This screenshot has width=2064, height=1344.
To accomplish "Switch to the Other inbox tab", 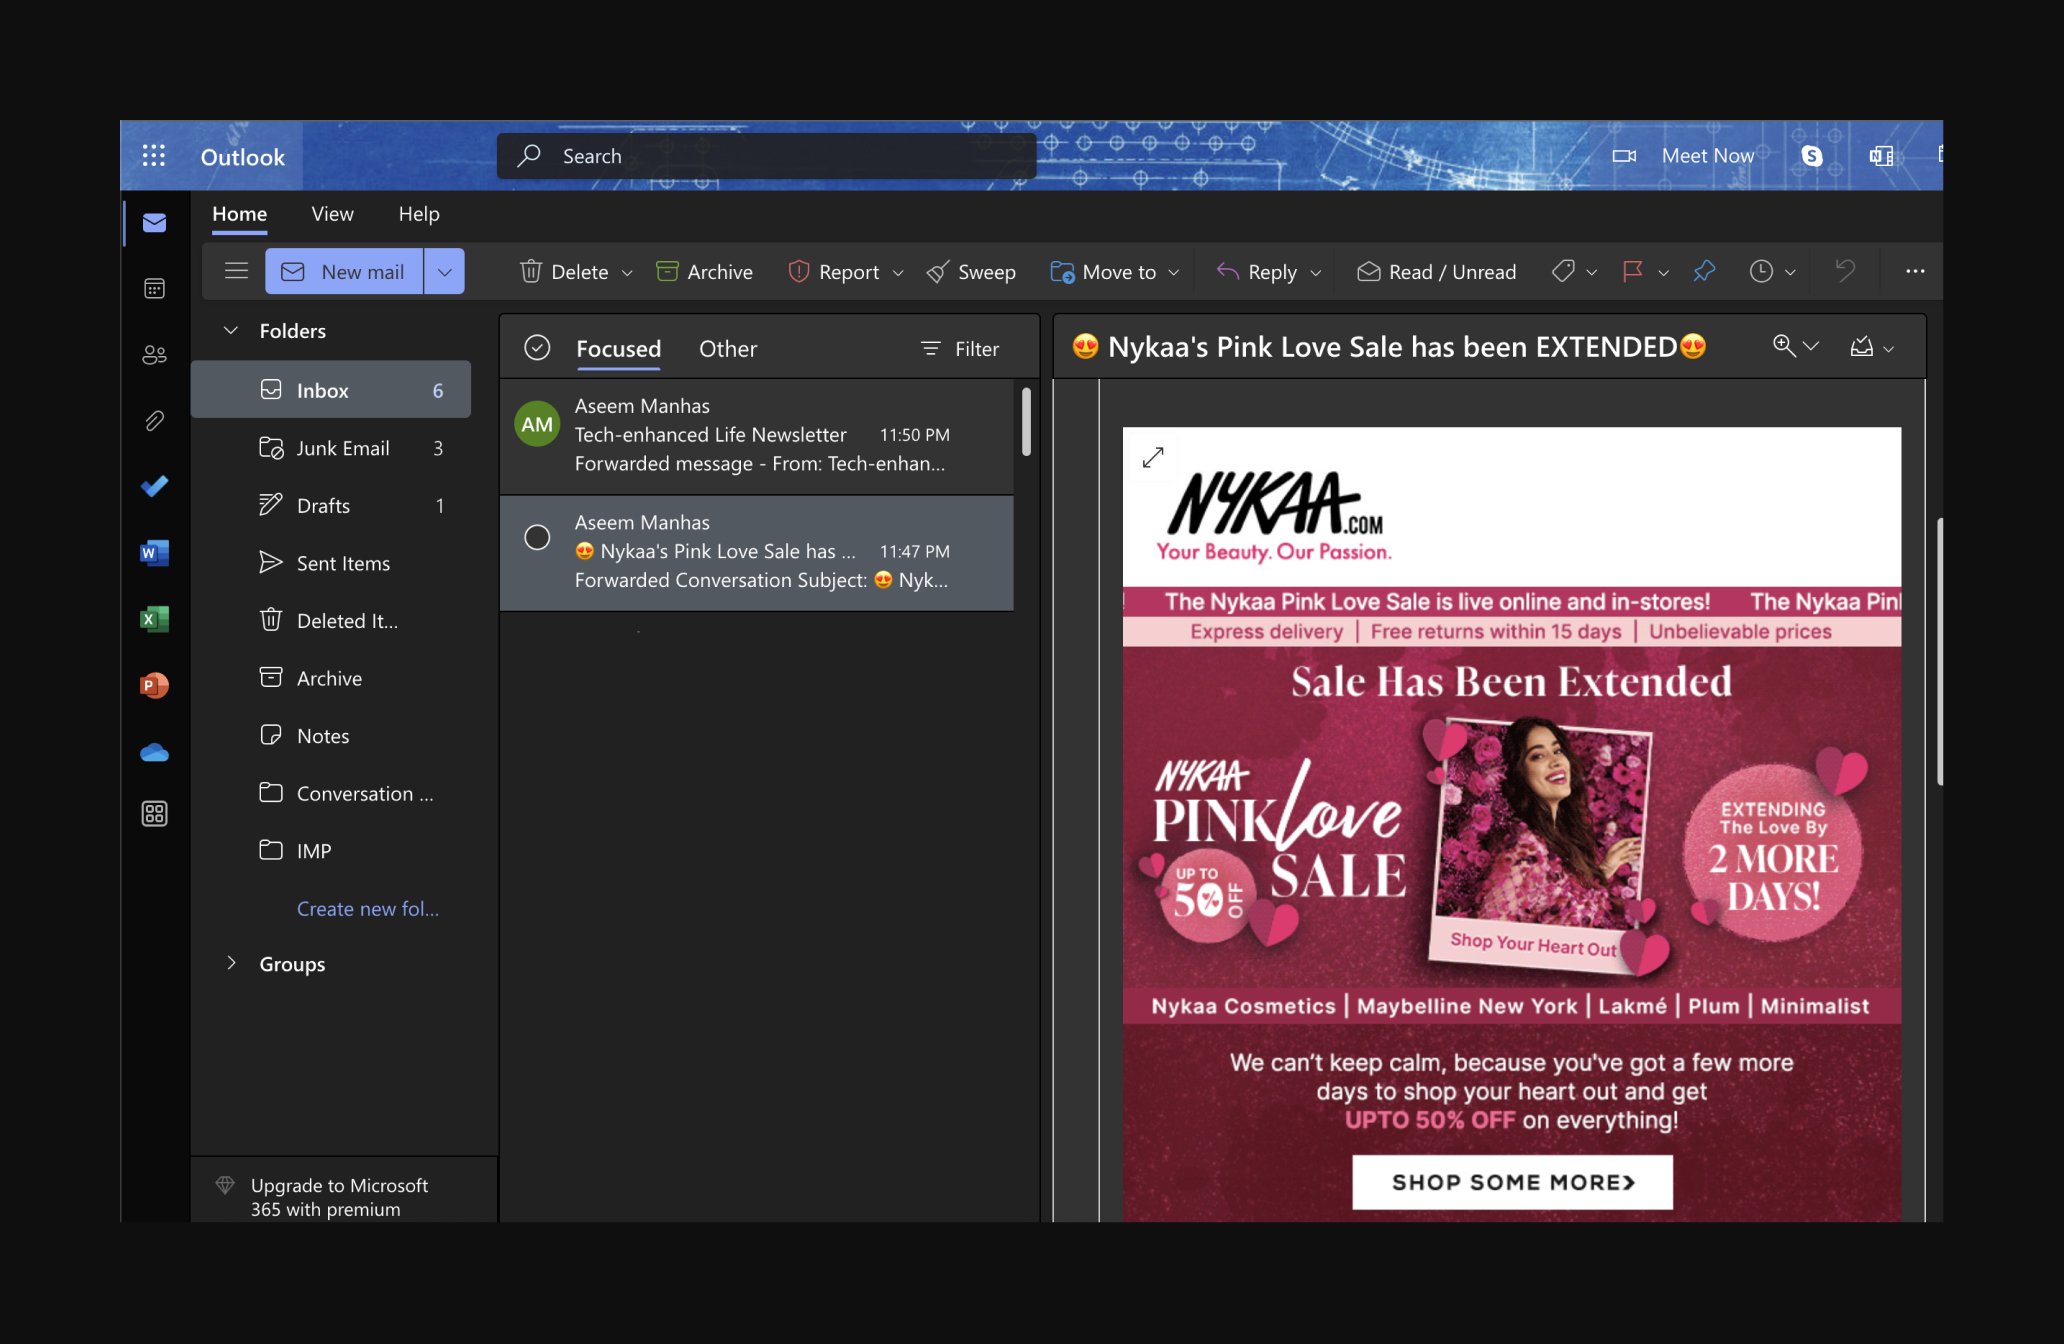I will coord(727,348).
